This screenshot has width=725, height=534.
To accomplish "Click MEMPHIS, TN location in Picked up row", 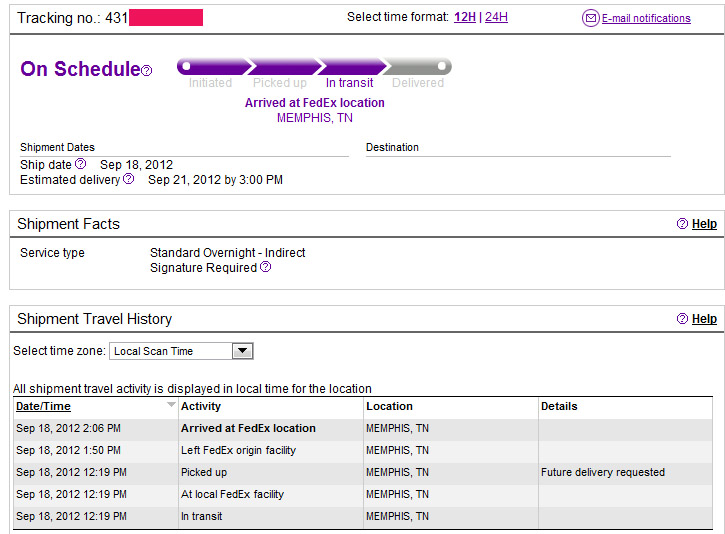I will (x=398, y=472).
